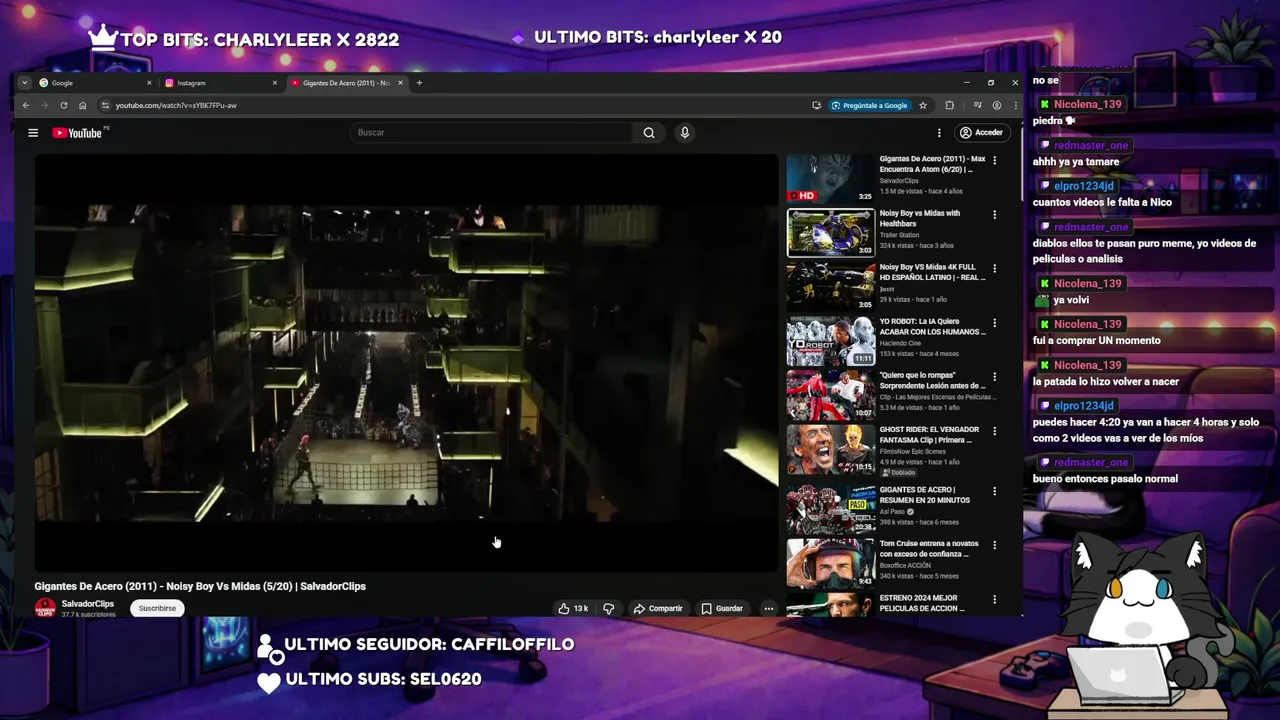Screen dimensions: 1280x720
Task: Select the Gigantes De Acero browser tab
Action: click(x=345, y=83)
